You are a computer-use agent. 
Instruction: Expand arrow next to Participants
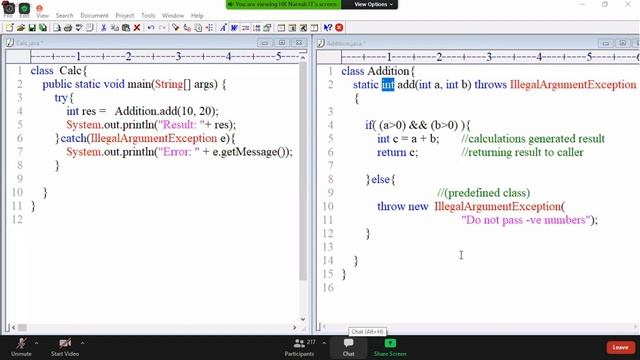point(324,343)
